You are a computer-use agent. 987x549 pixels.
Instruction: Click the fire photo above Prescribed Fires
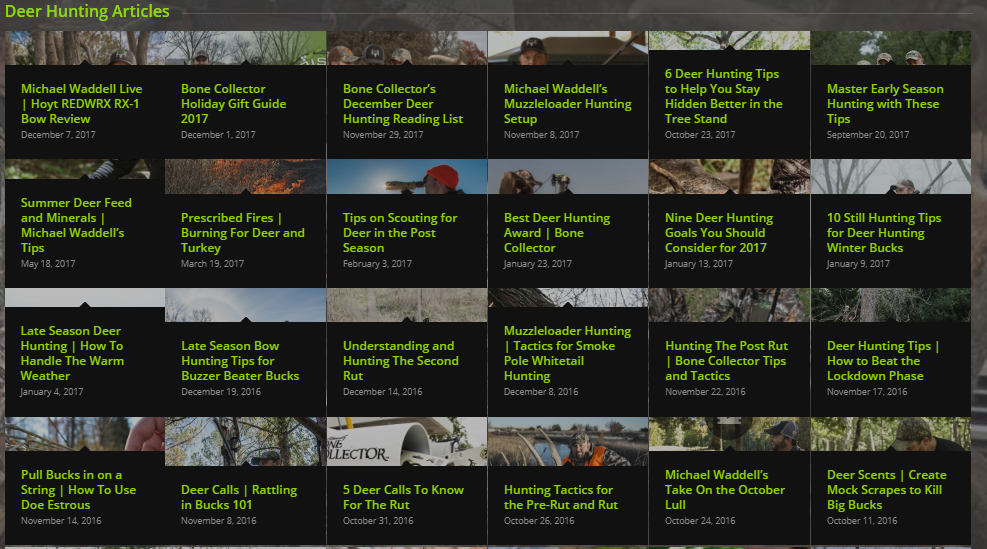pyautogui.click(x=245, y=176)
